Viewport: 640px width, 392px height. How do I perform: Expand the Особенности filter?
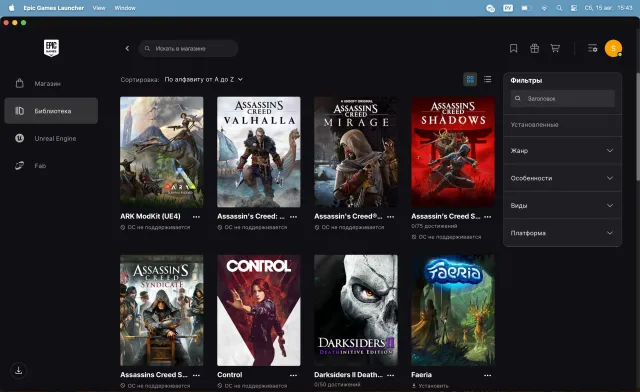pyautogui.click(x=562, y=178)
